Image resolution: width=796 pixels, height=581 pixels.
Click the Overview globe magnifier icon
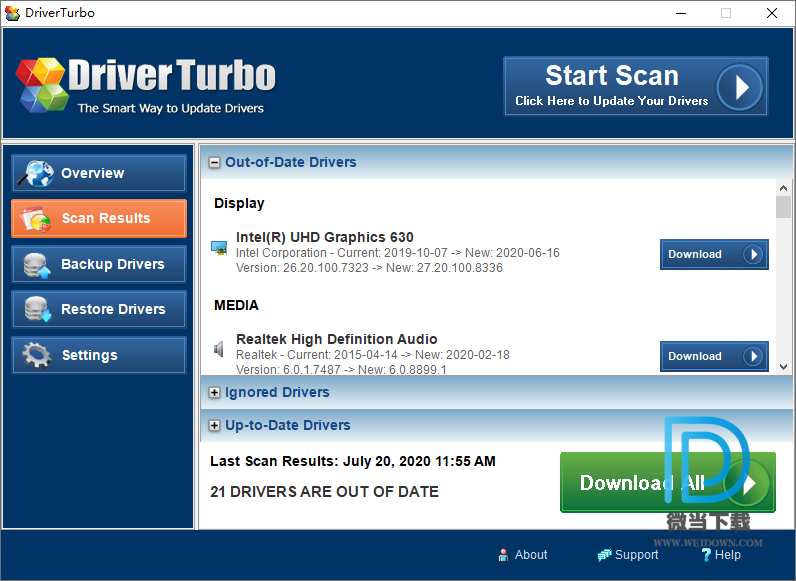36,173
